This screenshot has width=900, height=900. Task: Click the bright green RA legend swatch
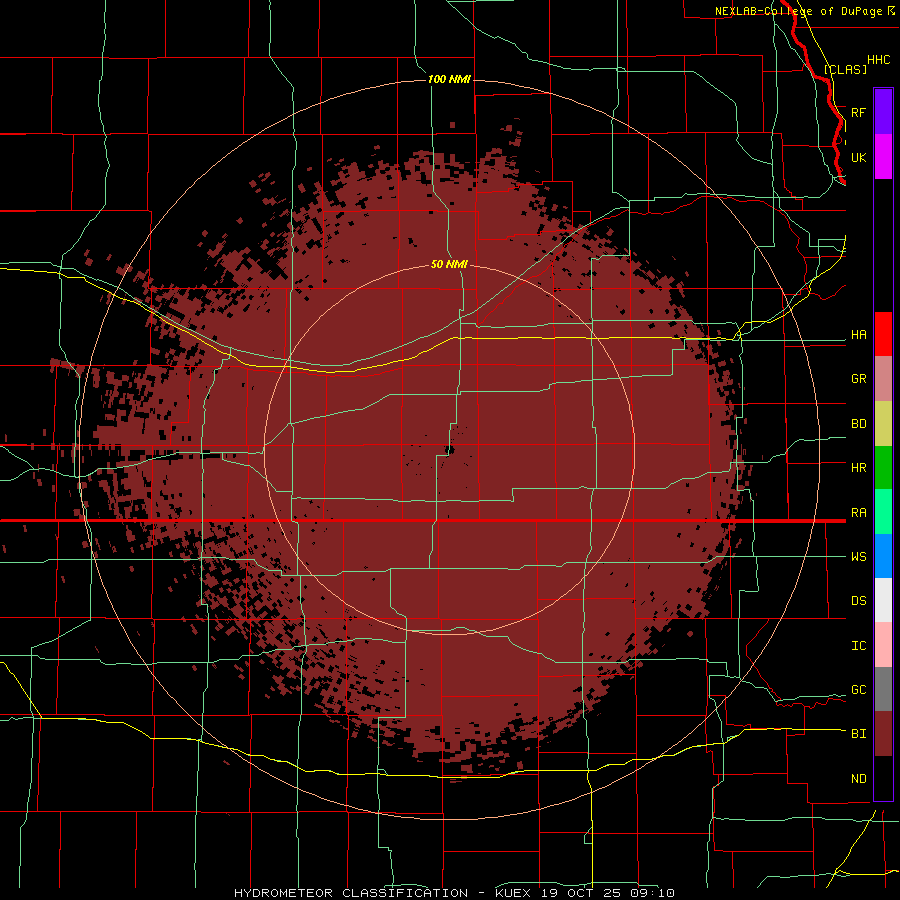pyautogui.click(x=883, y=512)
